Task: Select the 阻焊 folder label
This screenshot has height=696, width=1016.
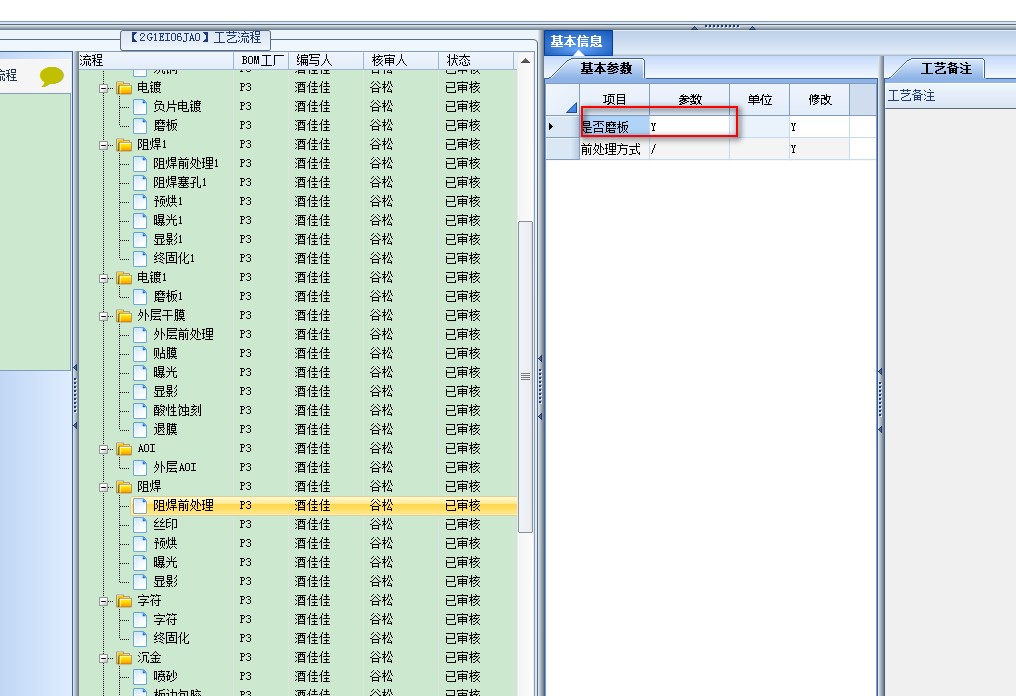Action: (x=149, y=487)
